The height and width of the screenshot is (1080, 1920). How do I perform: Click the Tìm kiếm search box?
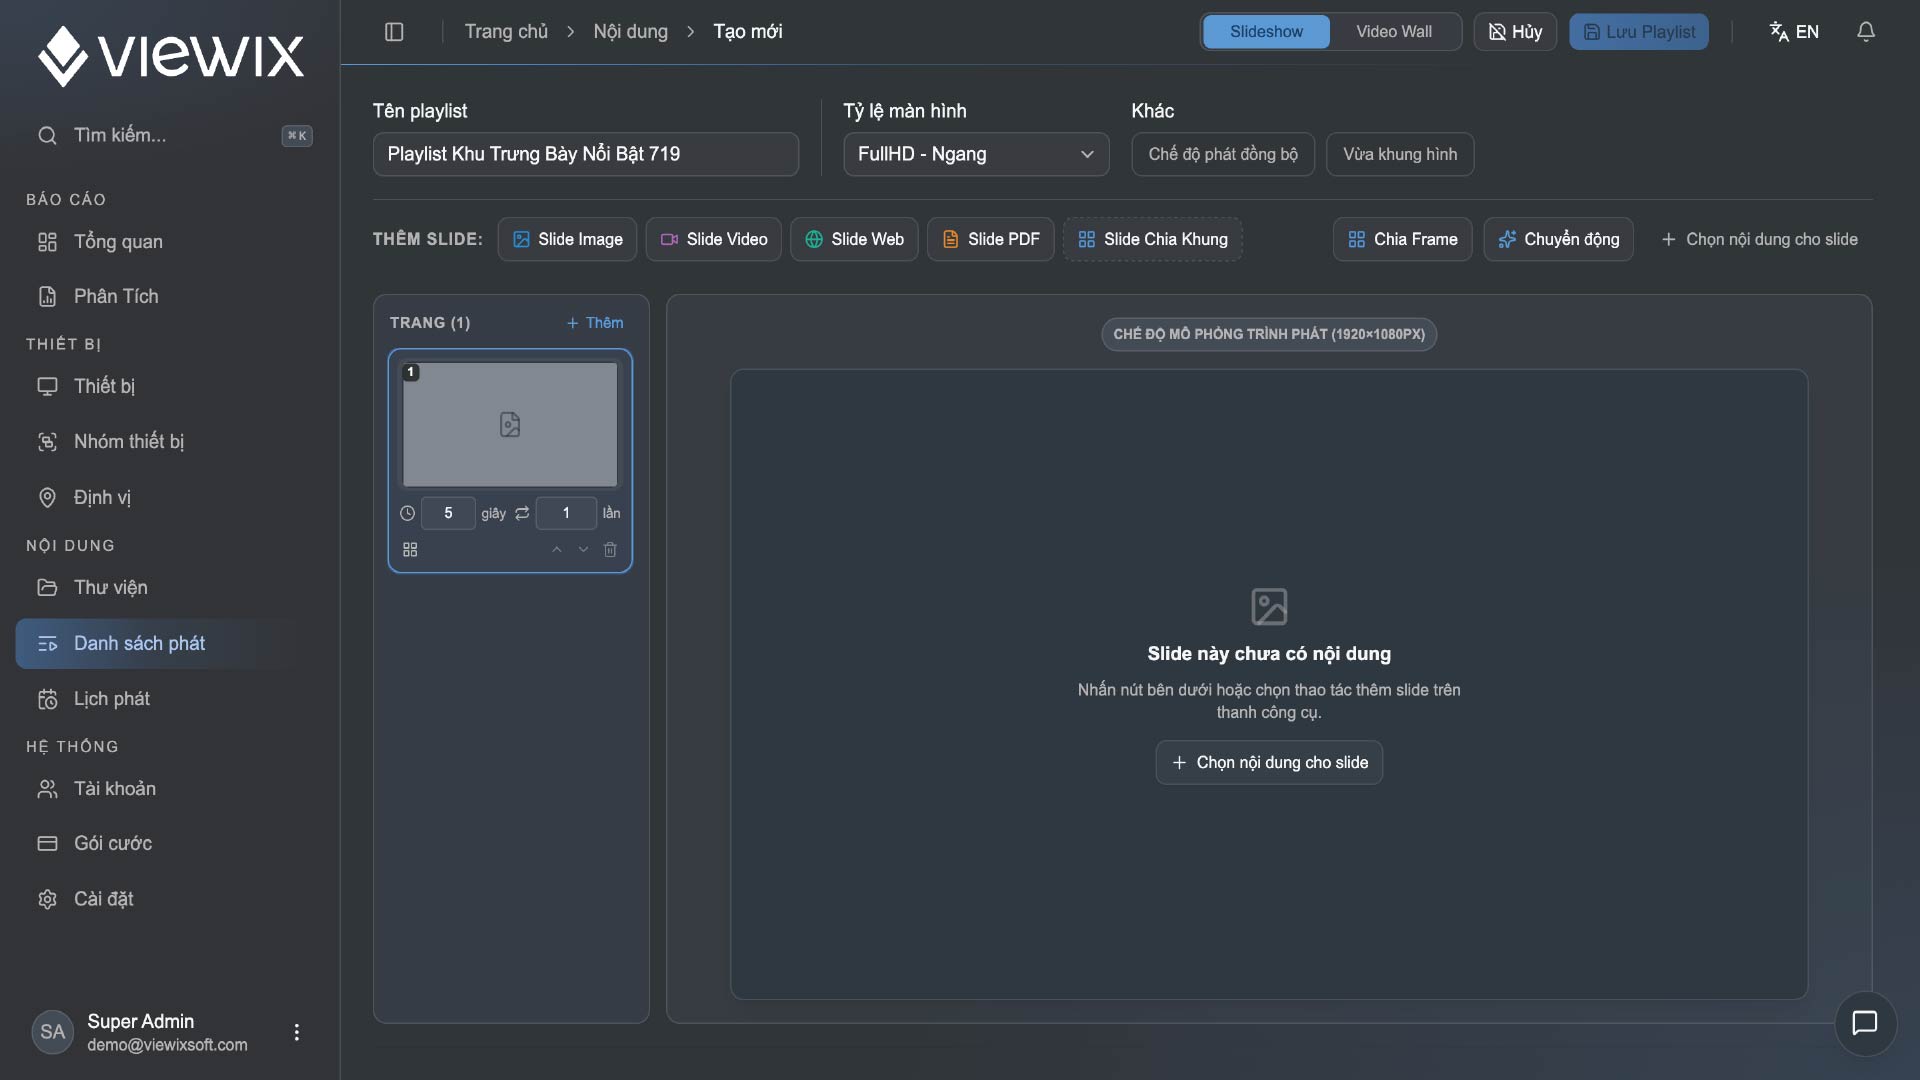[175, 135]
